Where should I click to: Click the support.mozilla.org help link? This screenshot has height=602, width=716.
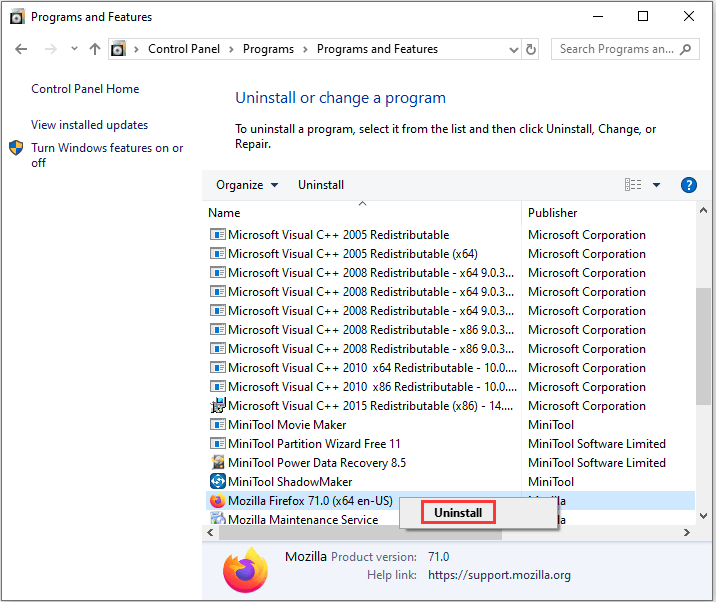pyautogui.click(x=499, y=575)
